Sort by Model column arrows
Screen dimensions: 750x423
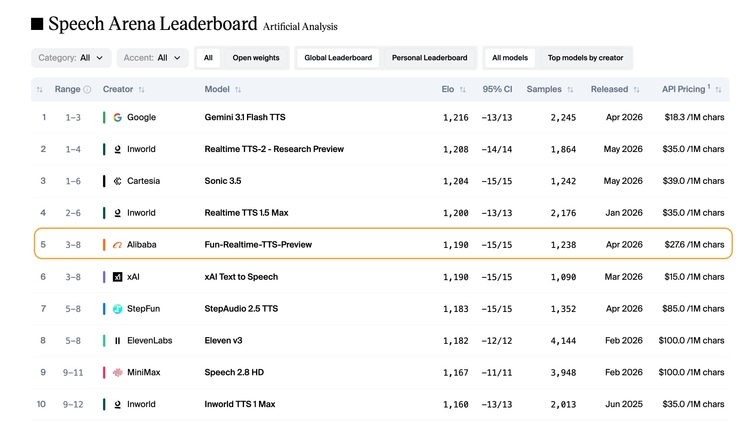pyautogui.click(x=238, y=89)
